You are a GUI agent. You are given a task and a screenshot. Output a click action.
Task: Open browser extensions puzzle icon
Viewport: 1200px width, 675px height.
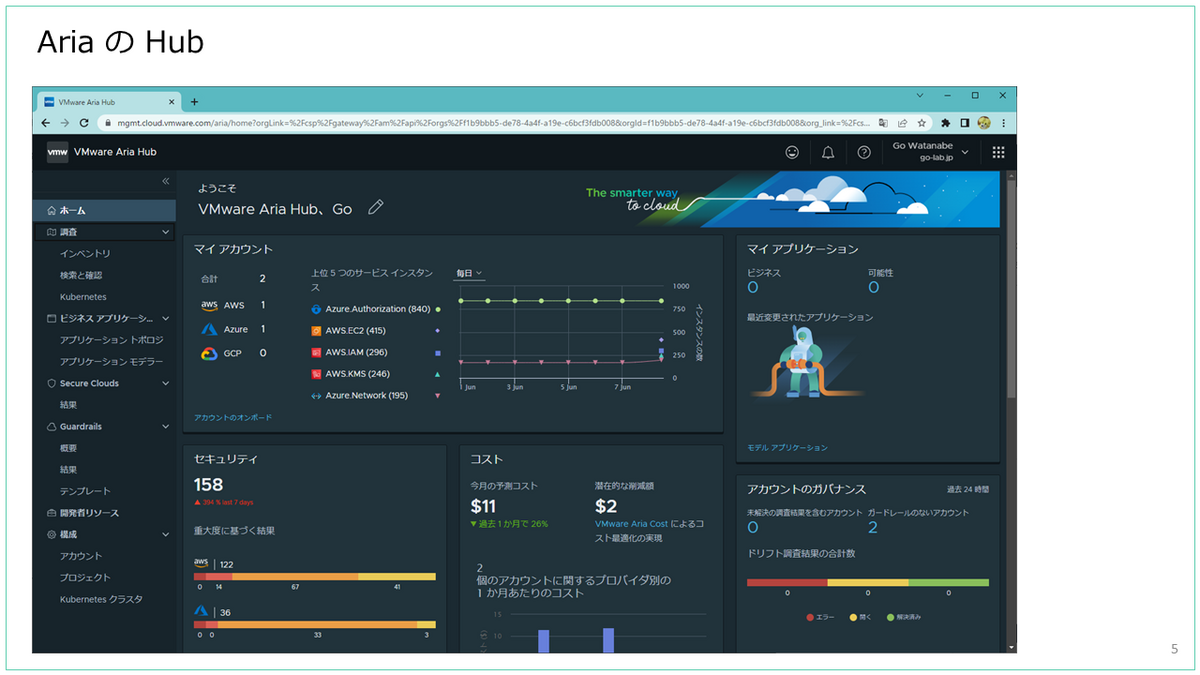click(945, 123)
